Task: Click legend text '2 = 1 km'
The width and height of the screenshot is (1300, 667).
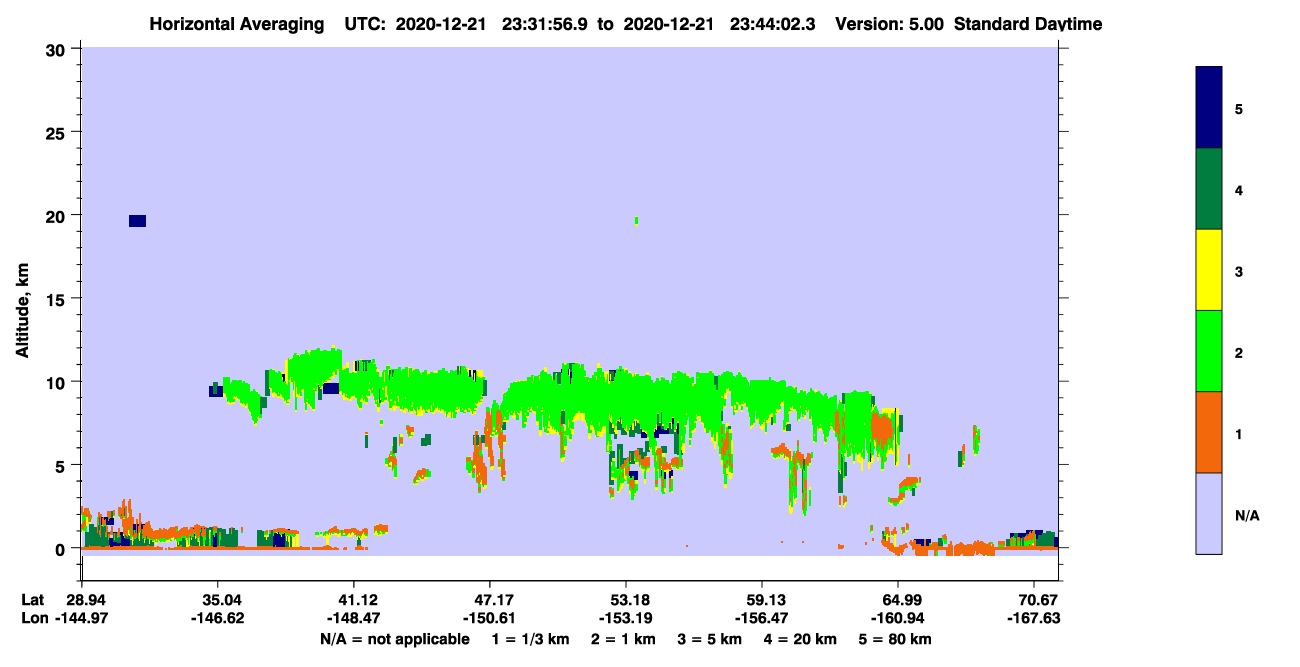Action: (x=623, y=639)
